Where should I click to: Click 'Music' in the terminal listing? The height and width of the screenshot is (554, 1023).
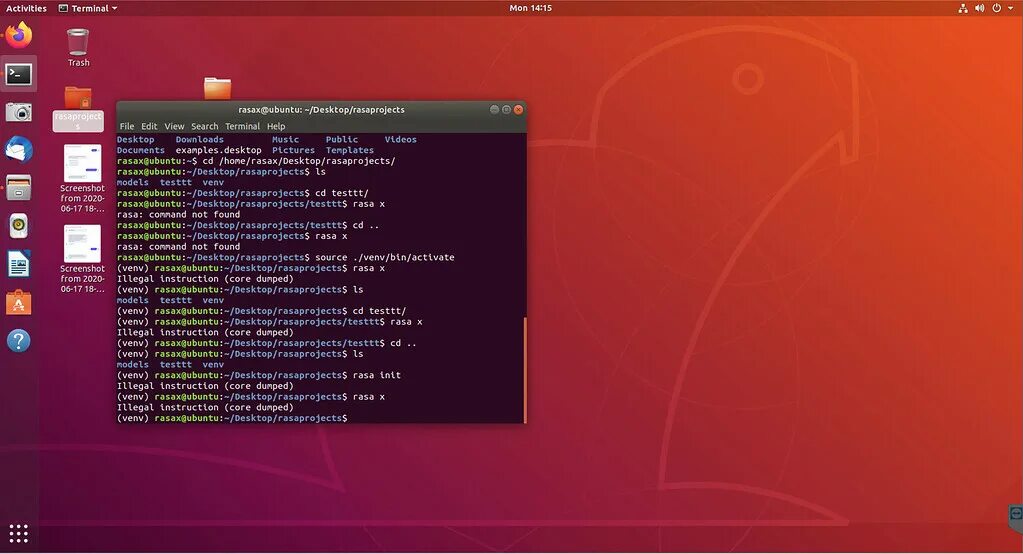286,140
